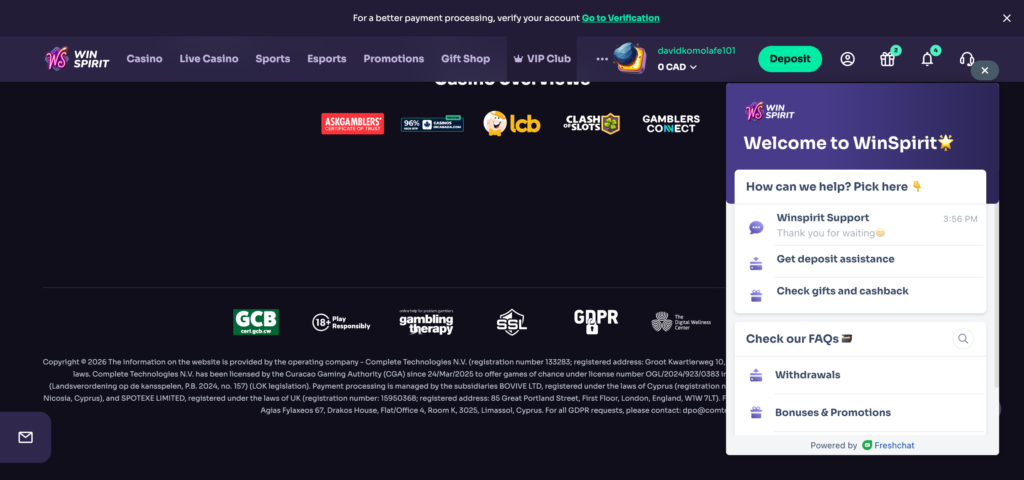The image size is (1024, 480).
Task: Navigate to Esports
Action: coord(327,59)
